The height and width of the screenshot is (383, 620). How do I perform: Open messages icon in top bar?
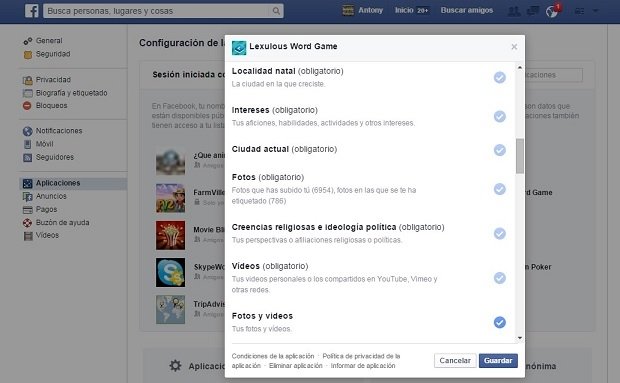tap(533, 11)
